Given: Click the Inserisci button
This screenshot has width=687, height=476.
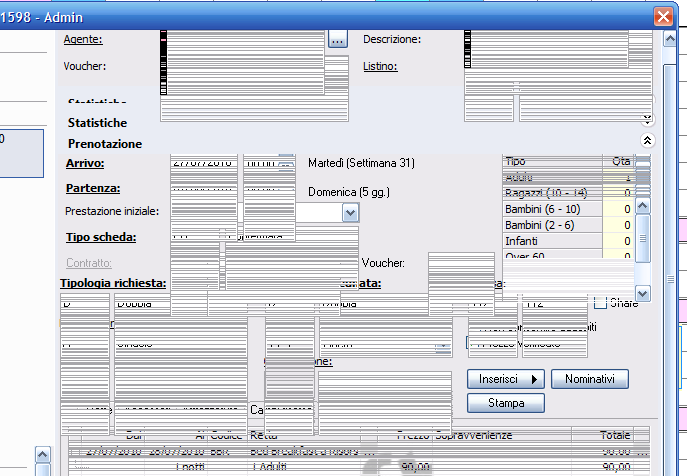Looking at the screenshot, I should pos(506,379).
